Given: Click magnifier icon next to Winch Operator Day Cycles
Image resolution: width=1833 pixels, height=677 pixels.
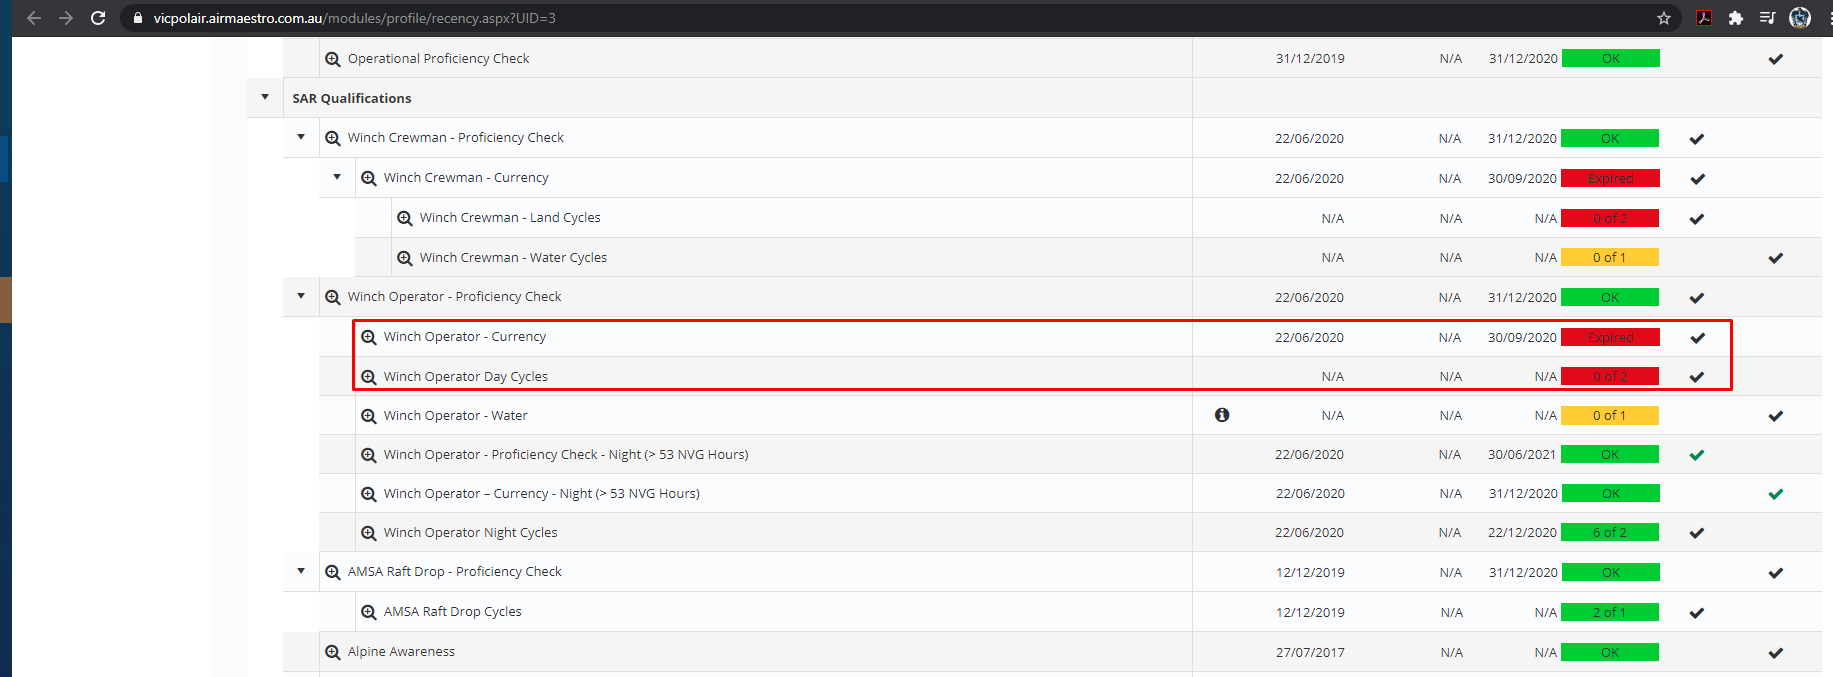Looking at the screenshot, I should pos(369,377).
